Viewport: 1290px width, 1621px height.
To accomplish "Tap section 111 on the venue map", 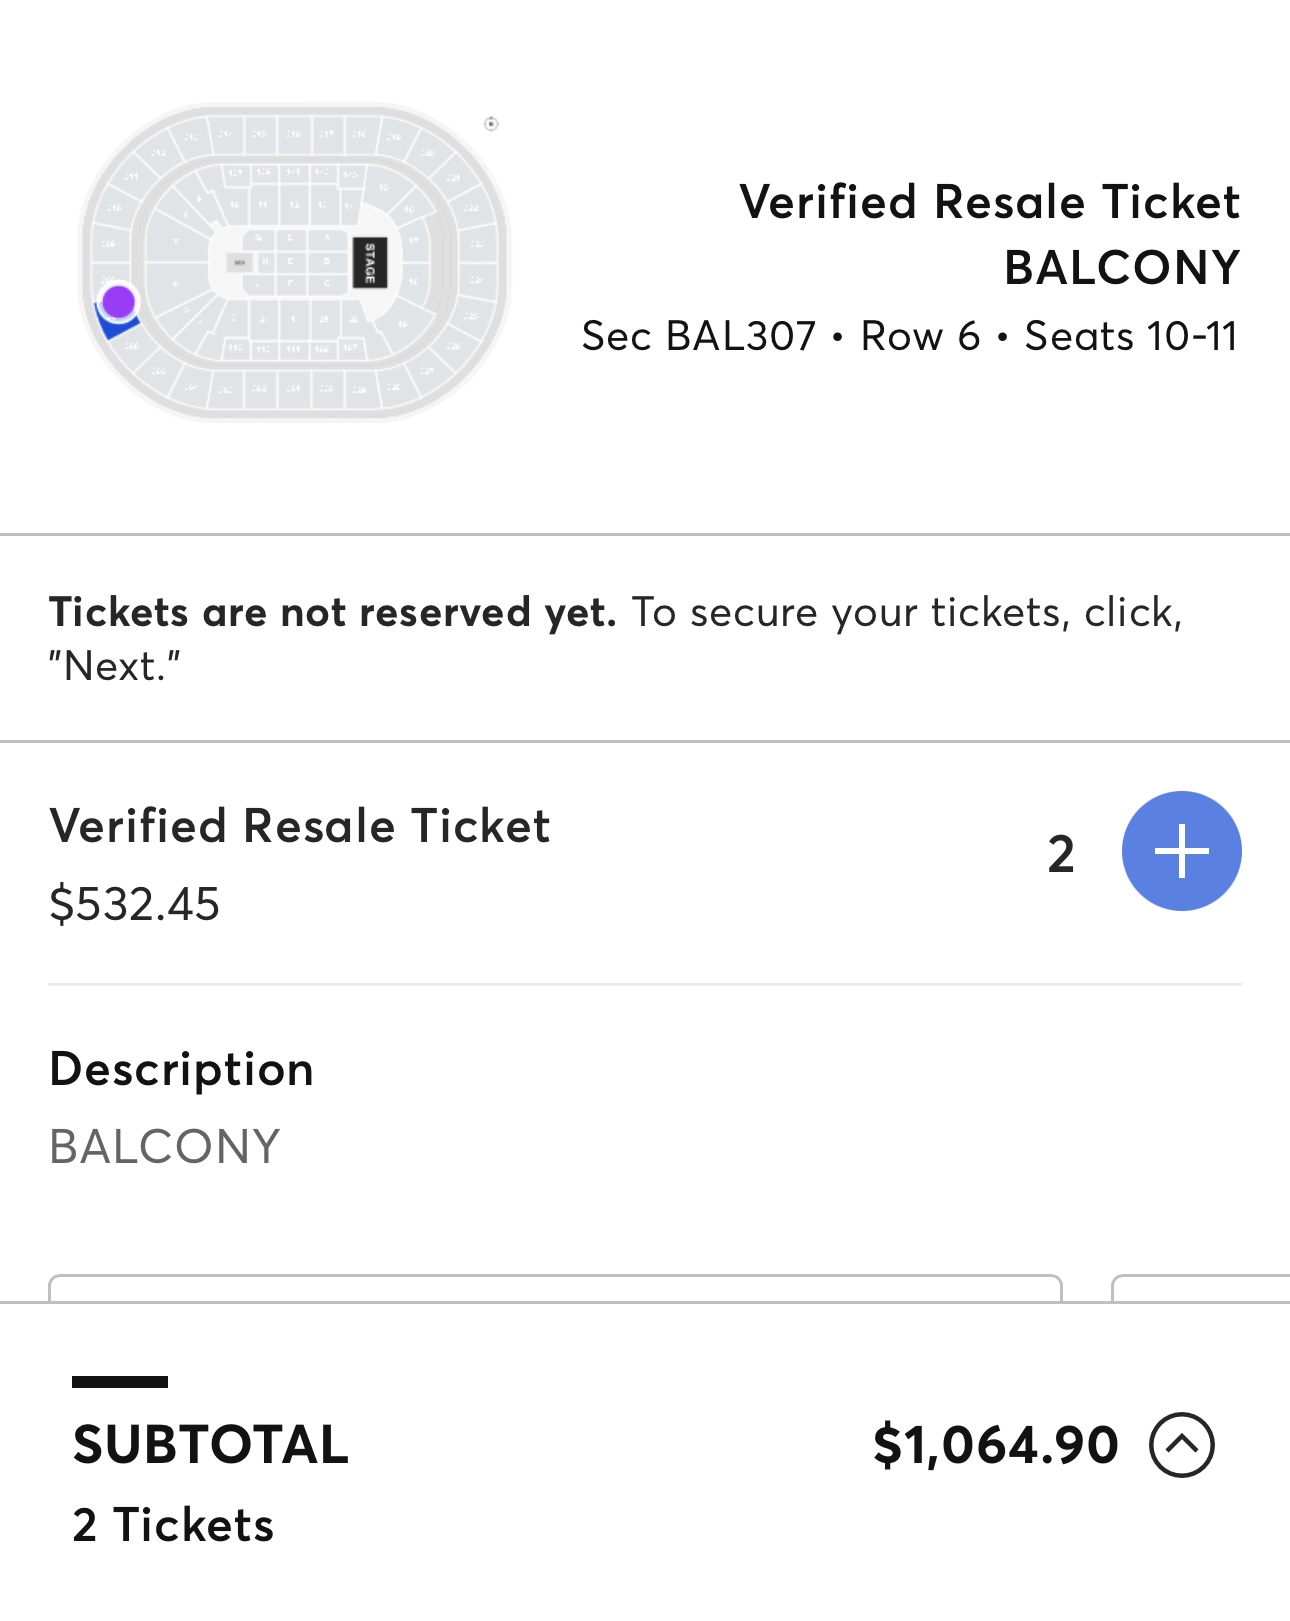I will pyautogui.click(x=293, y=349).
